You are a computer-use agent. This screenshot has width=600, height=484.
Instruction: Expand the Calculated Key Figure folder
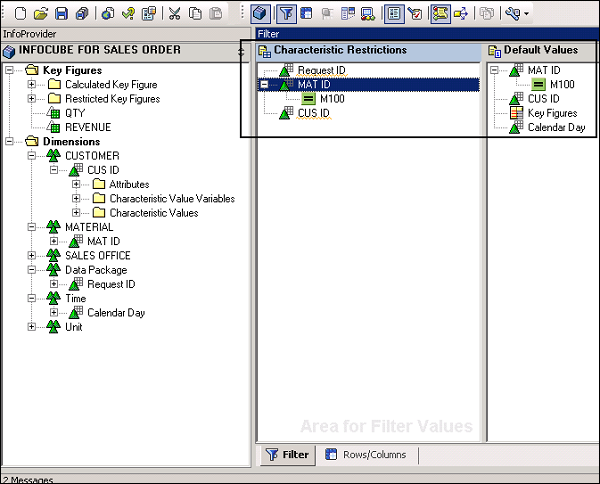click(x=32, y=85)
